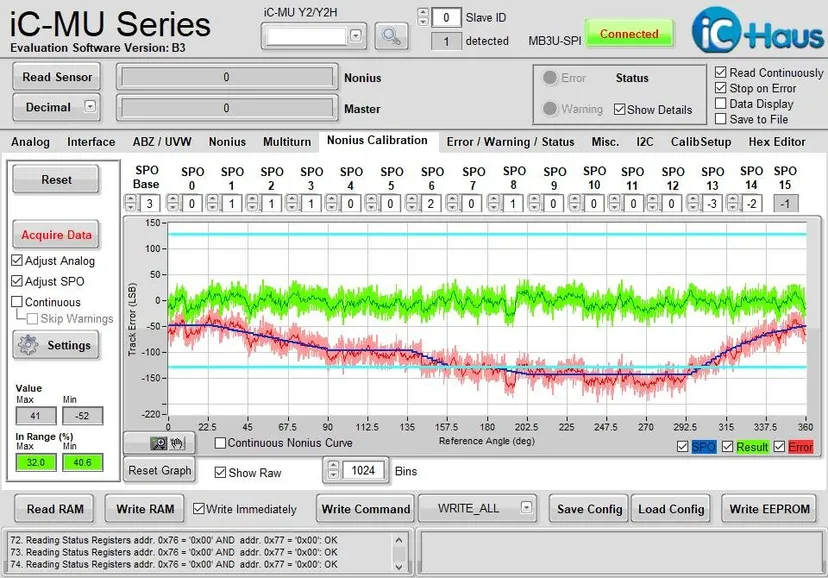Open the WRITE_ALL command dropdown
Image resolution: width=828 pixels, height=578 pixels.
[526, 507]
